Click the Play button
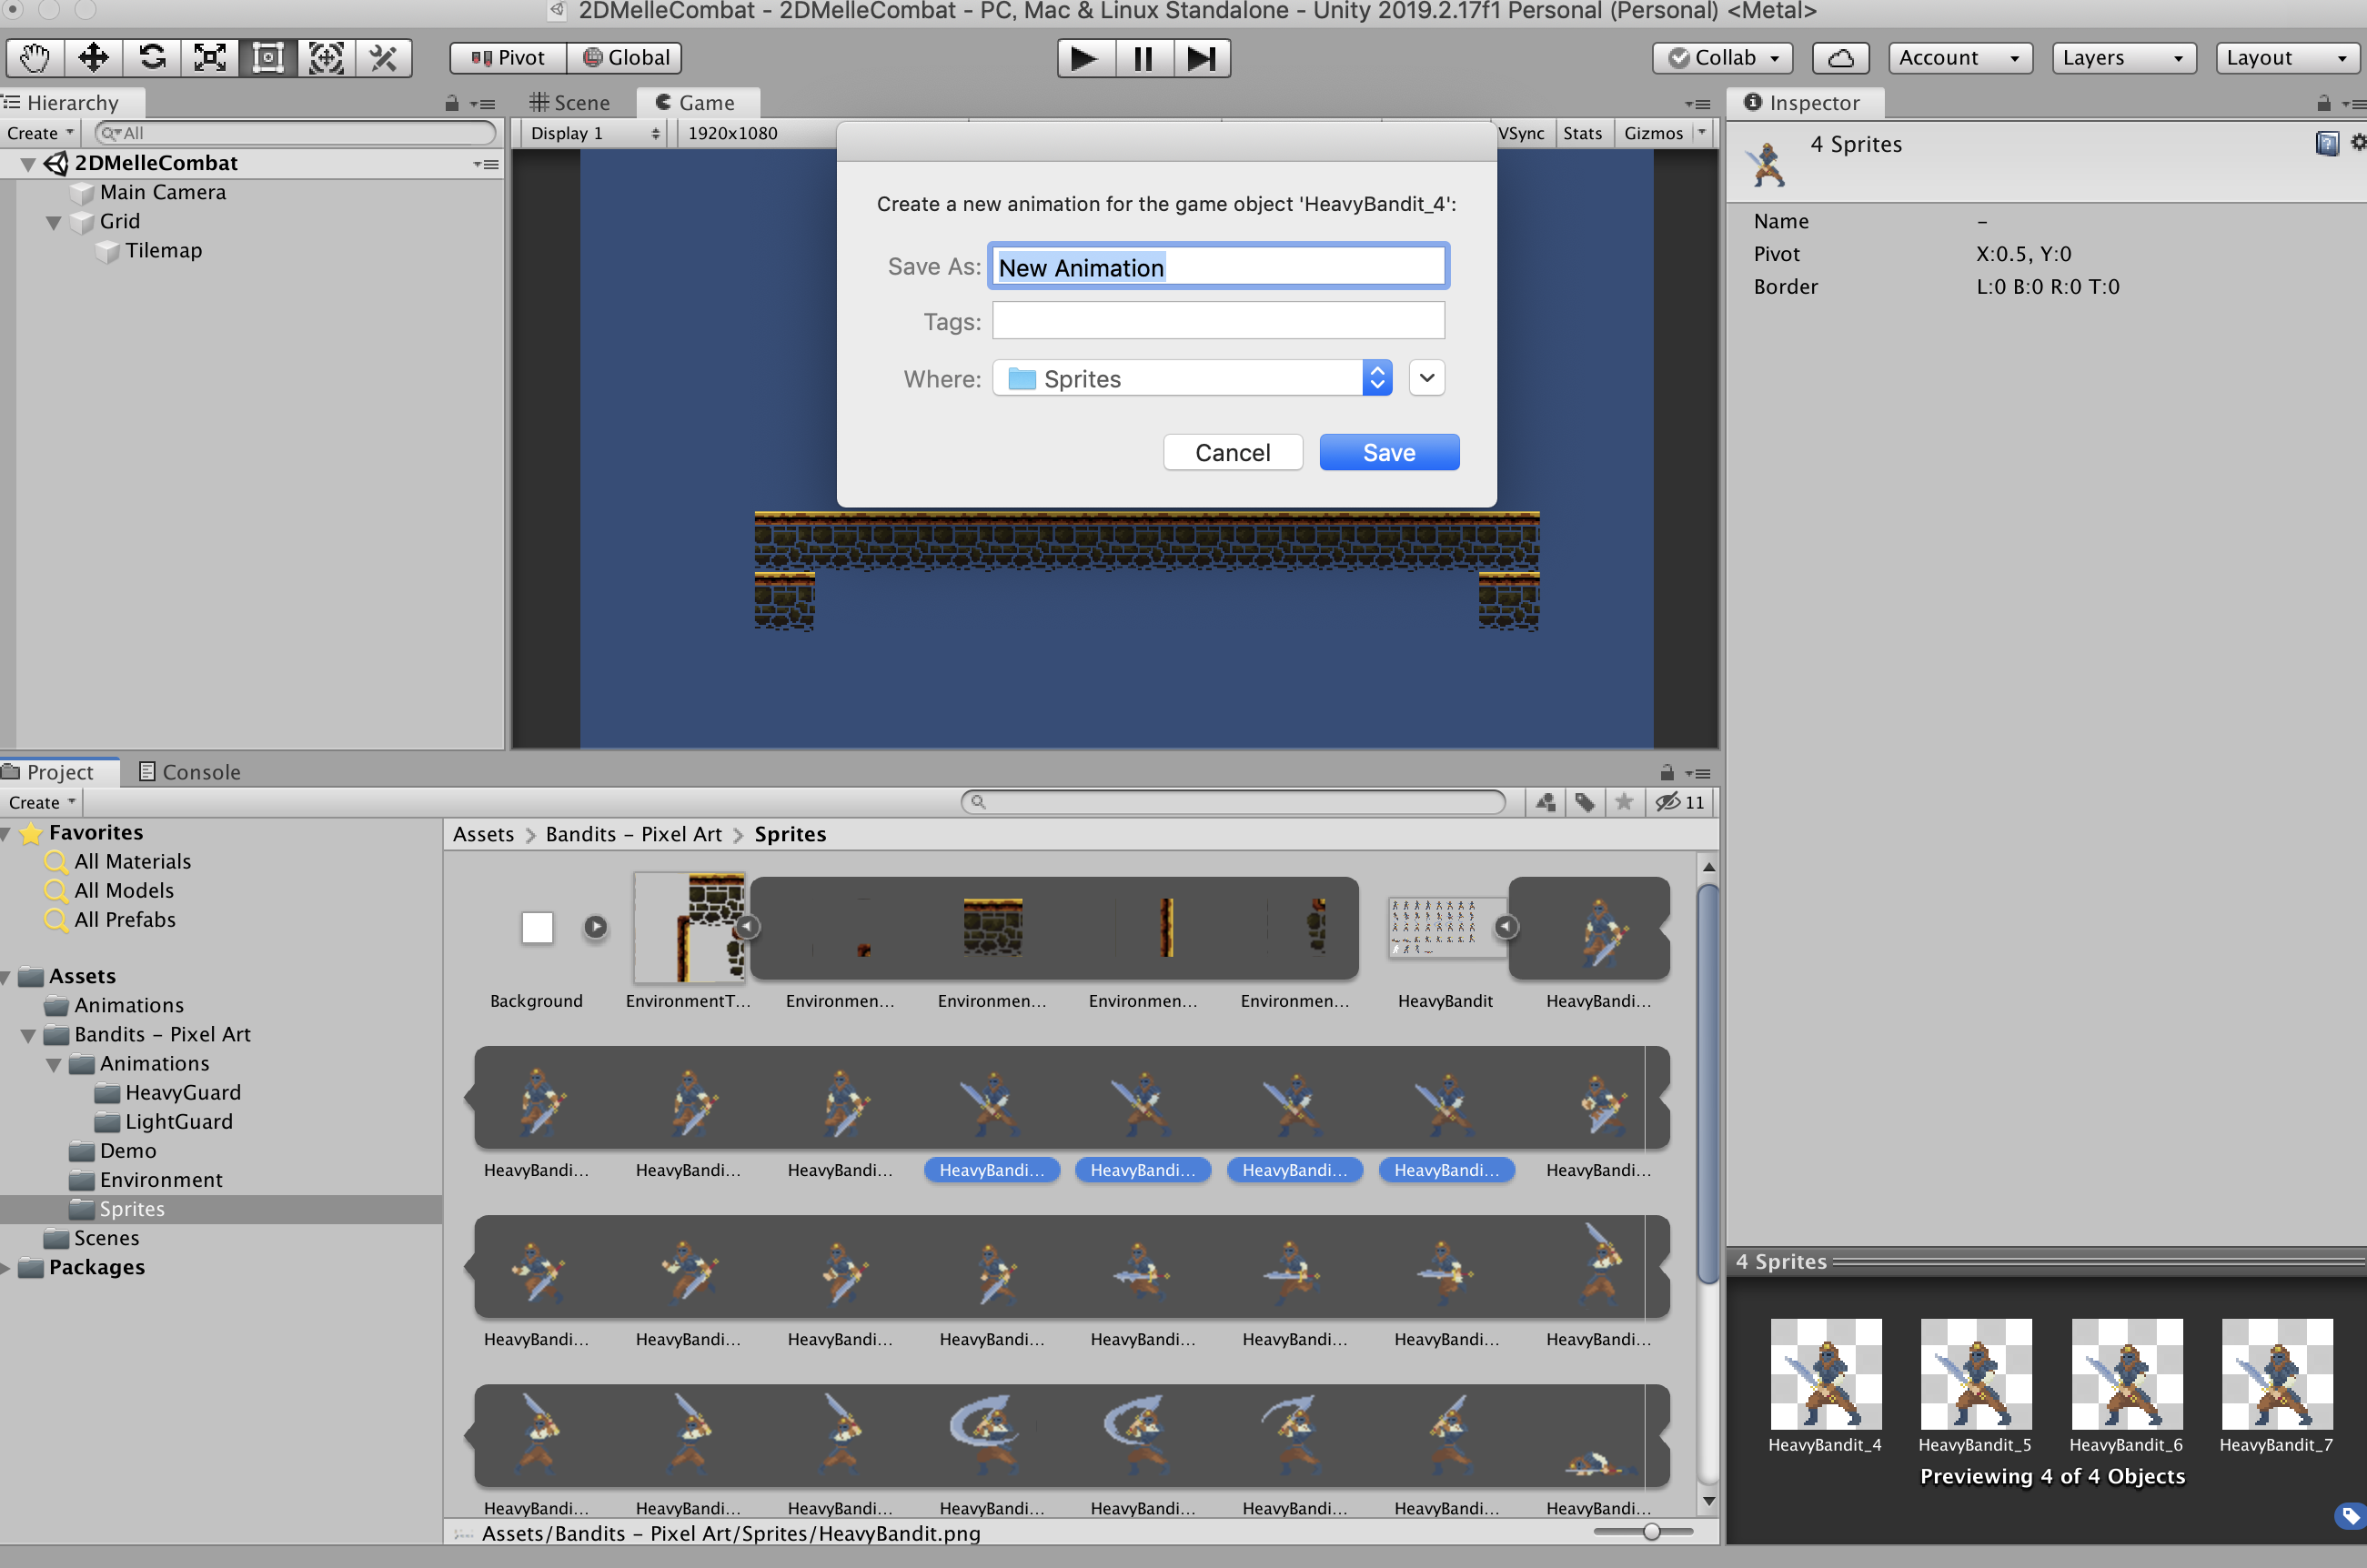 tap(1085, 58)
